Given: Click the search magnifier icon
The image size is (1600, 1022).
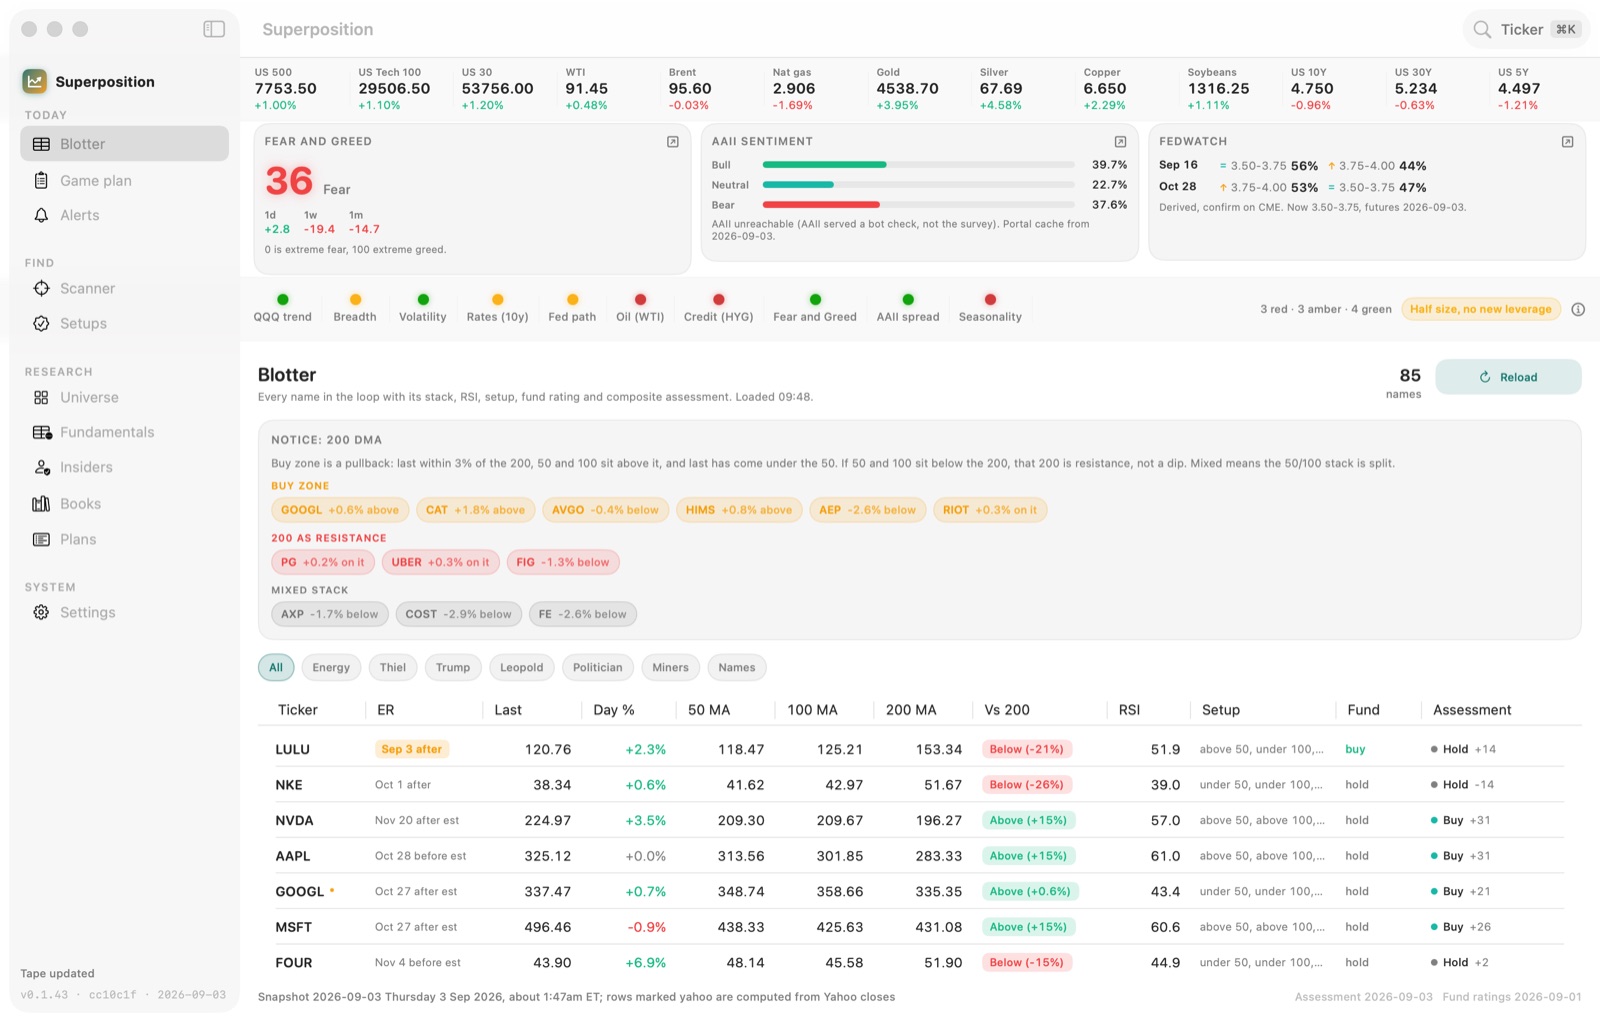Looking at the screenshot, I should (x=1482, y=29).
